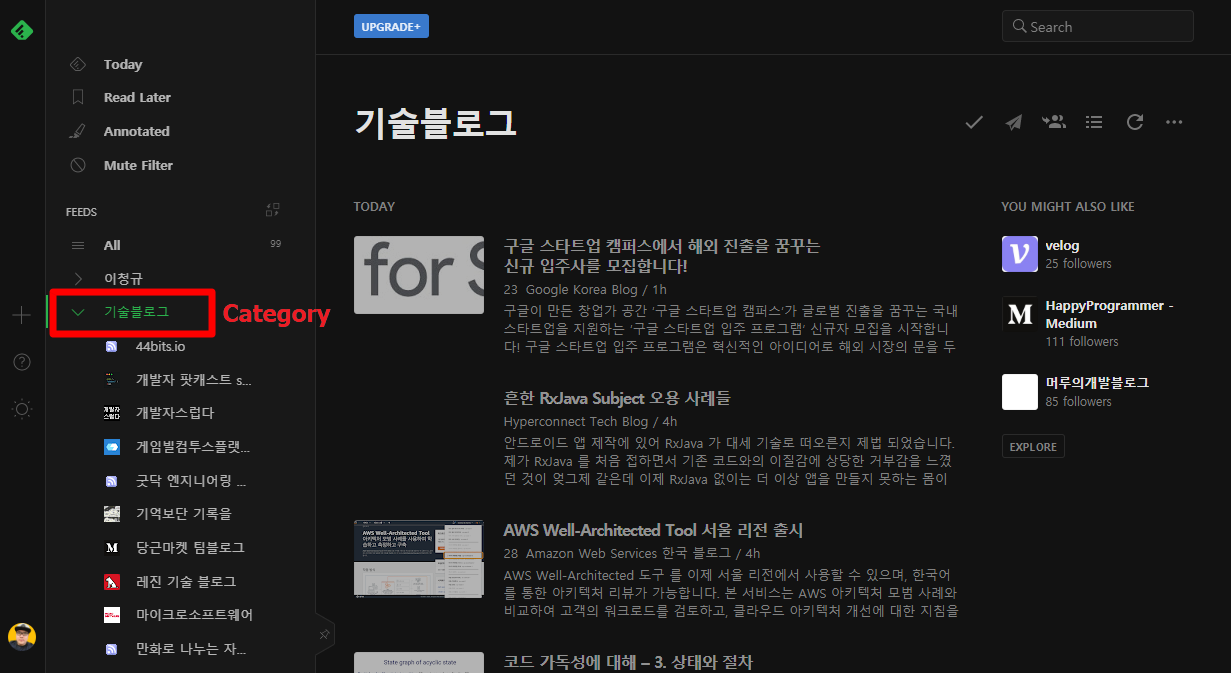Click the 레진 기술 블로그 favicon
This screenshot has width=1231, height=673.
tap(112, 582)
